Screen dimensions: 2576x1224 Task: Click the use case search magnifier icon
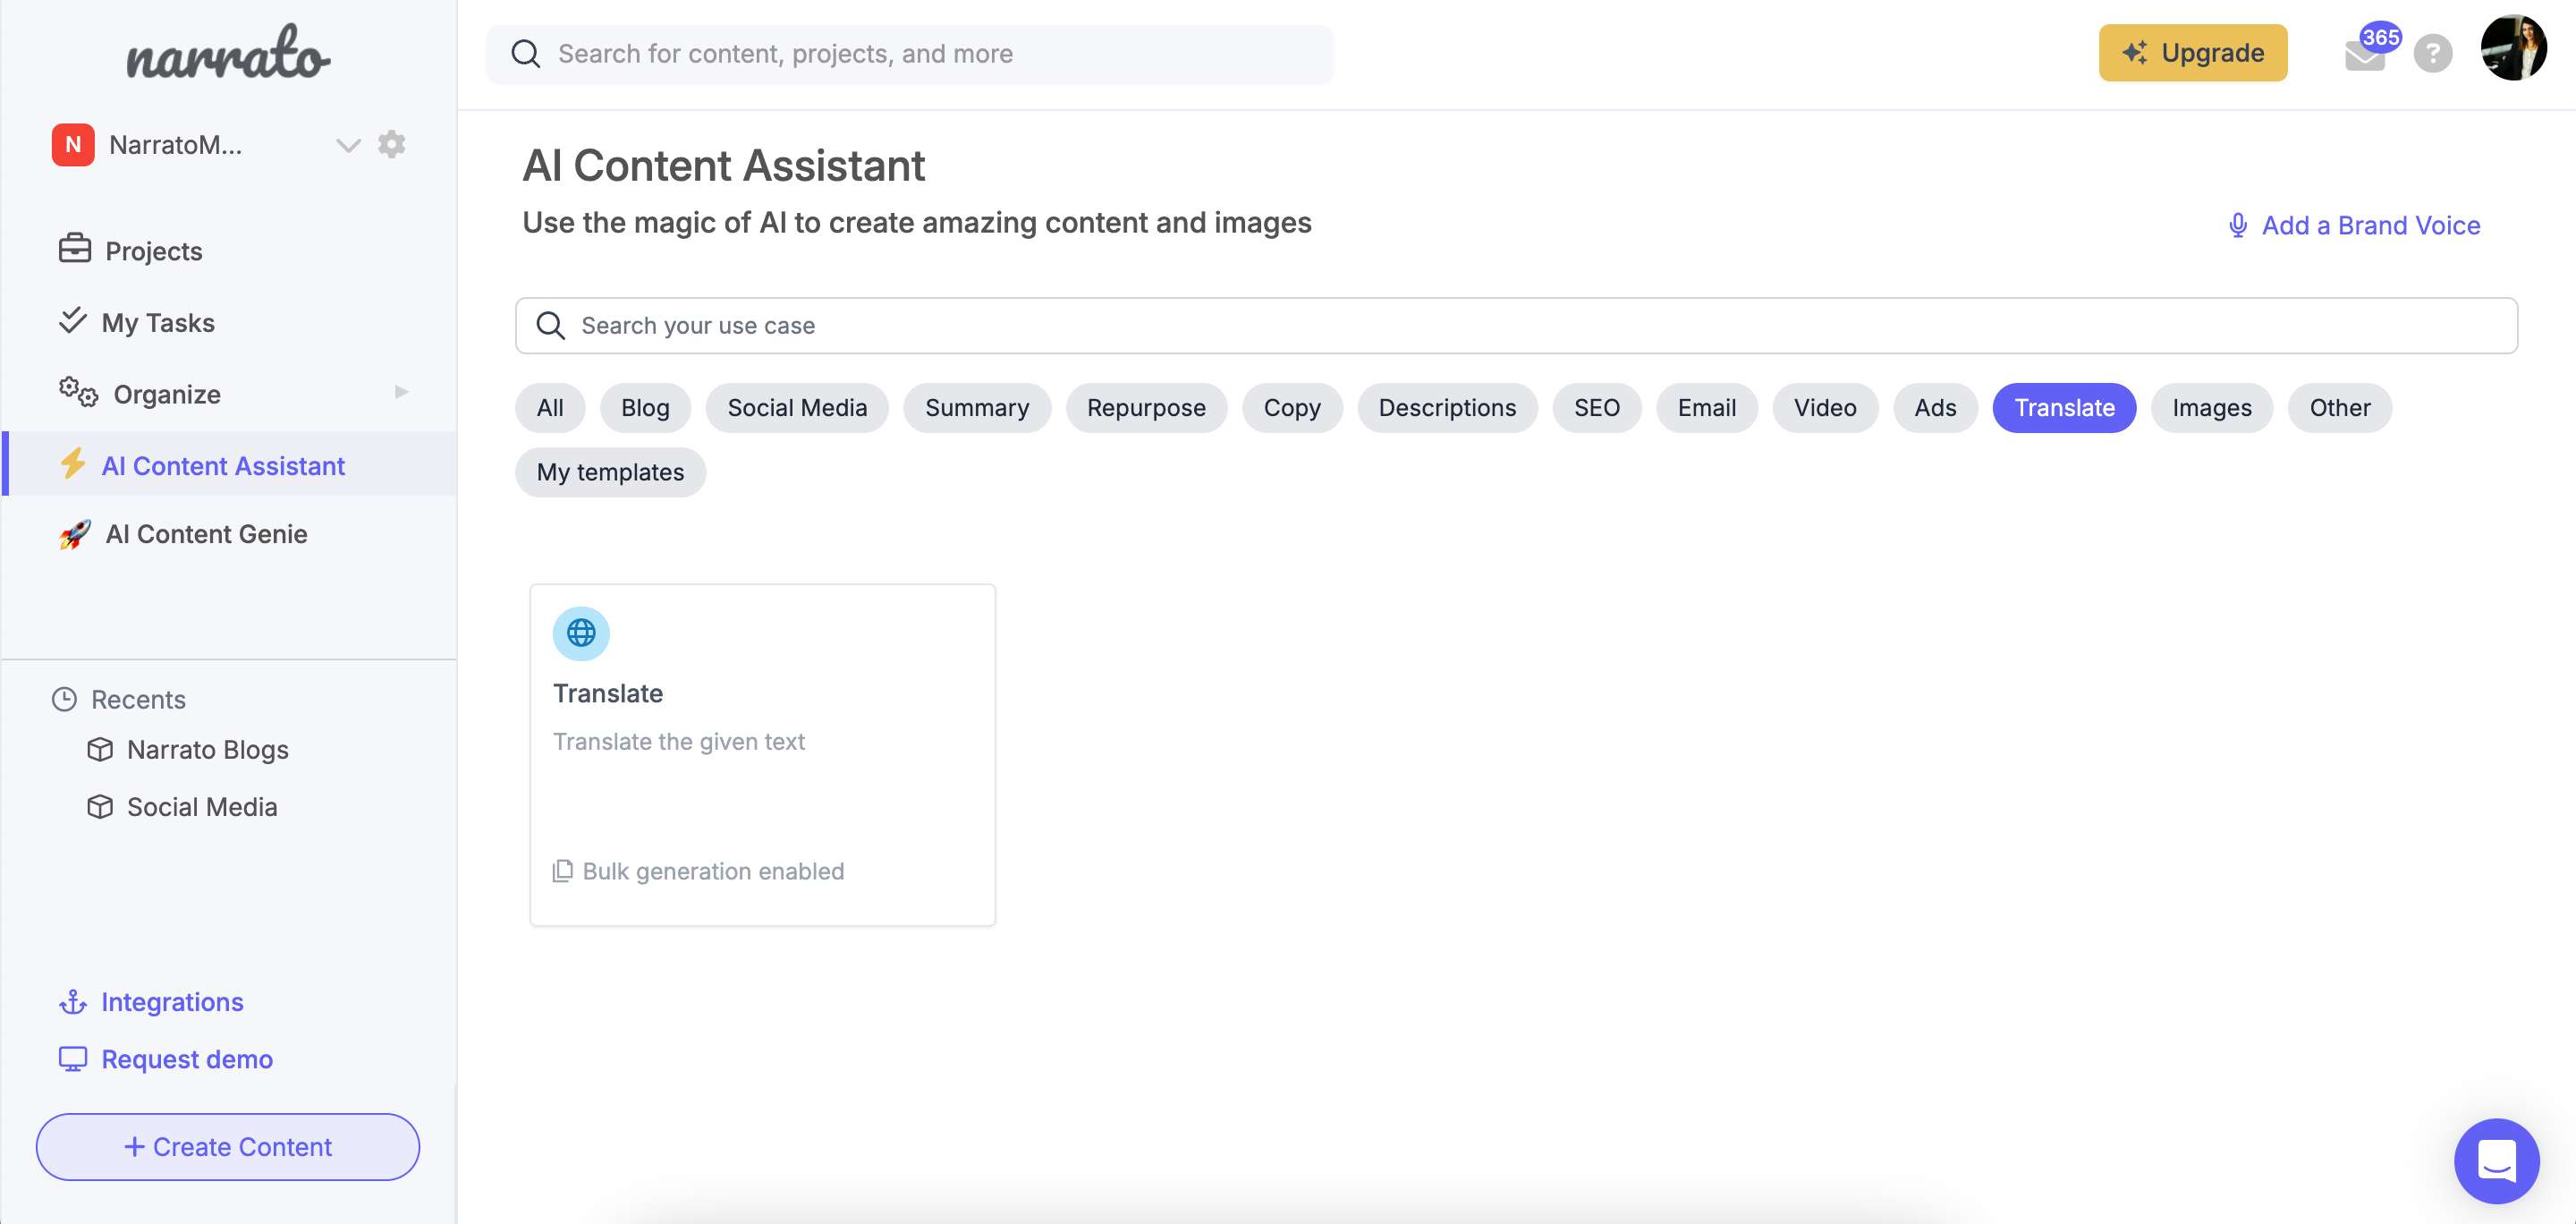pyautogui.click(x=551, y=325)
